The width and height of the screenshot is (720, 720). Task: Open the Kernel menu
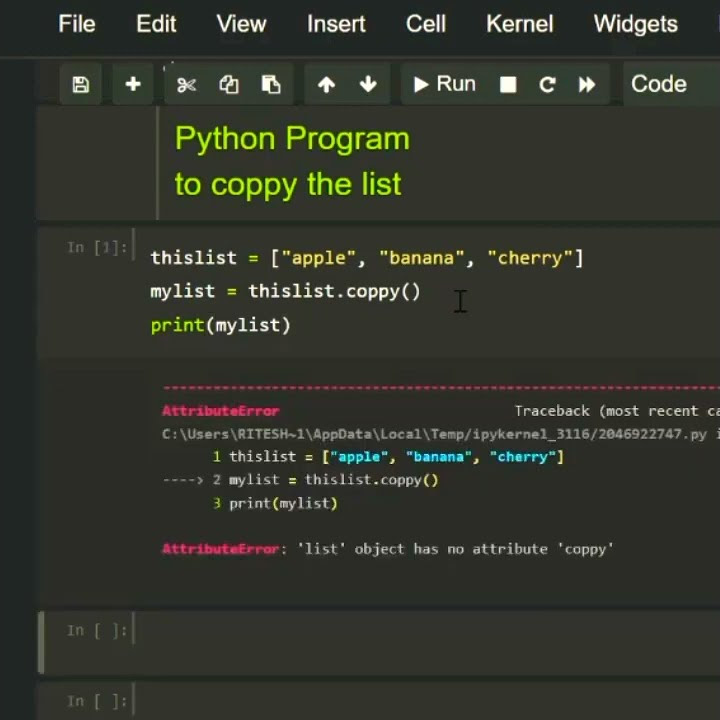point(520,24)
